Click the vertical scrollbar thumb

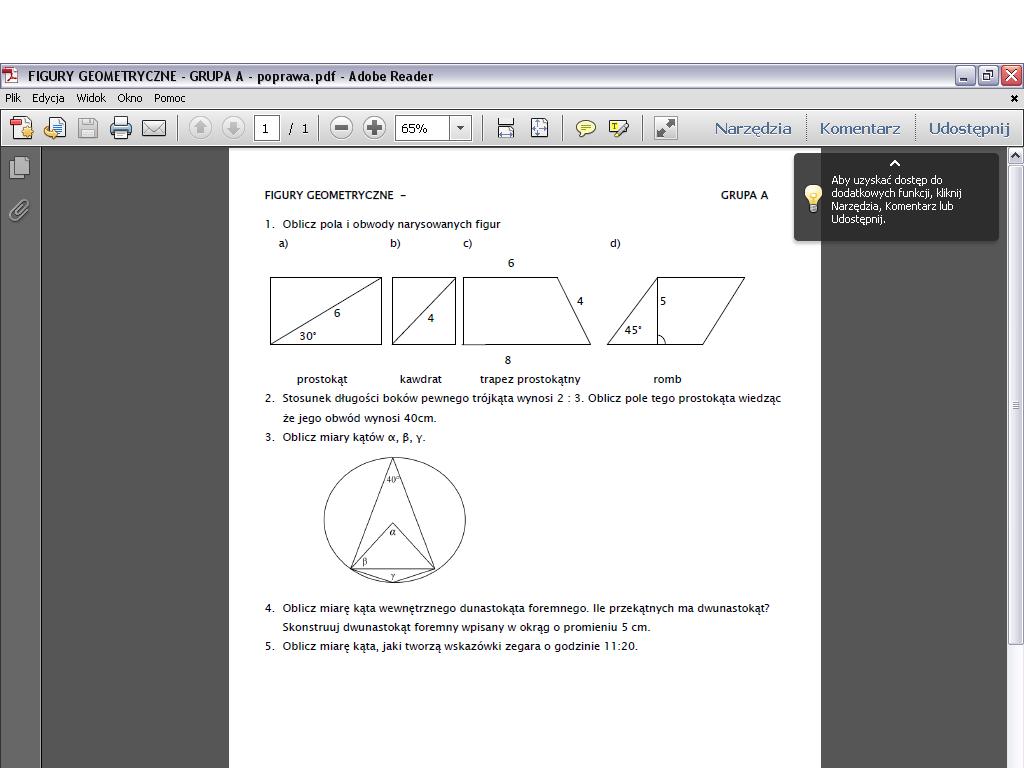tap(1016, 404)
